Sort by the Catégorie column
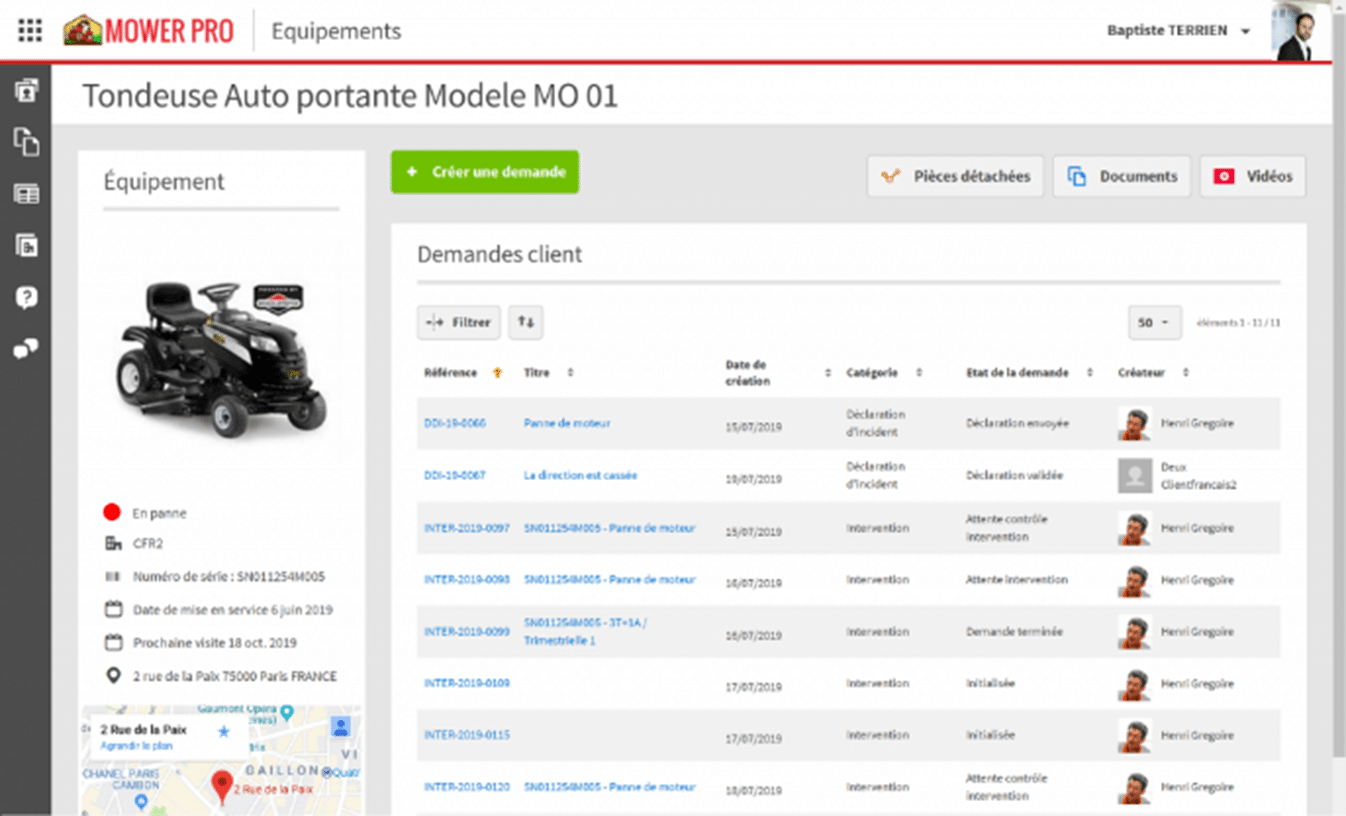The image size is (1346, 816). tap(918, 373)
